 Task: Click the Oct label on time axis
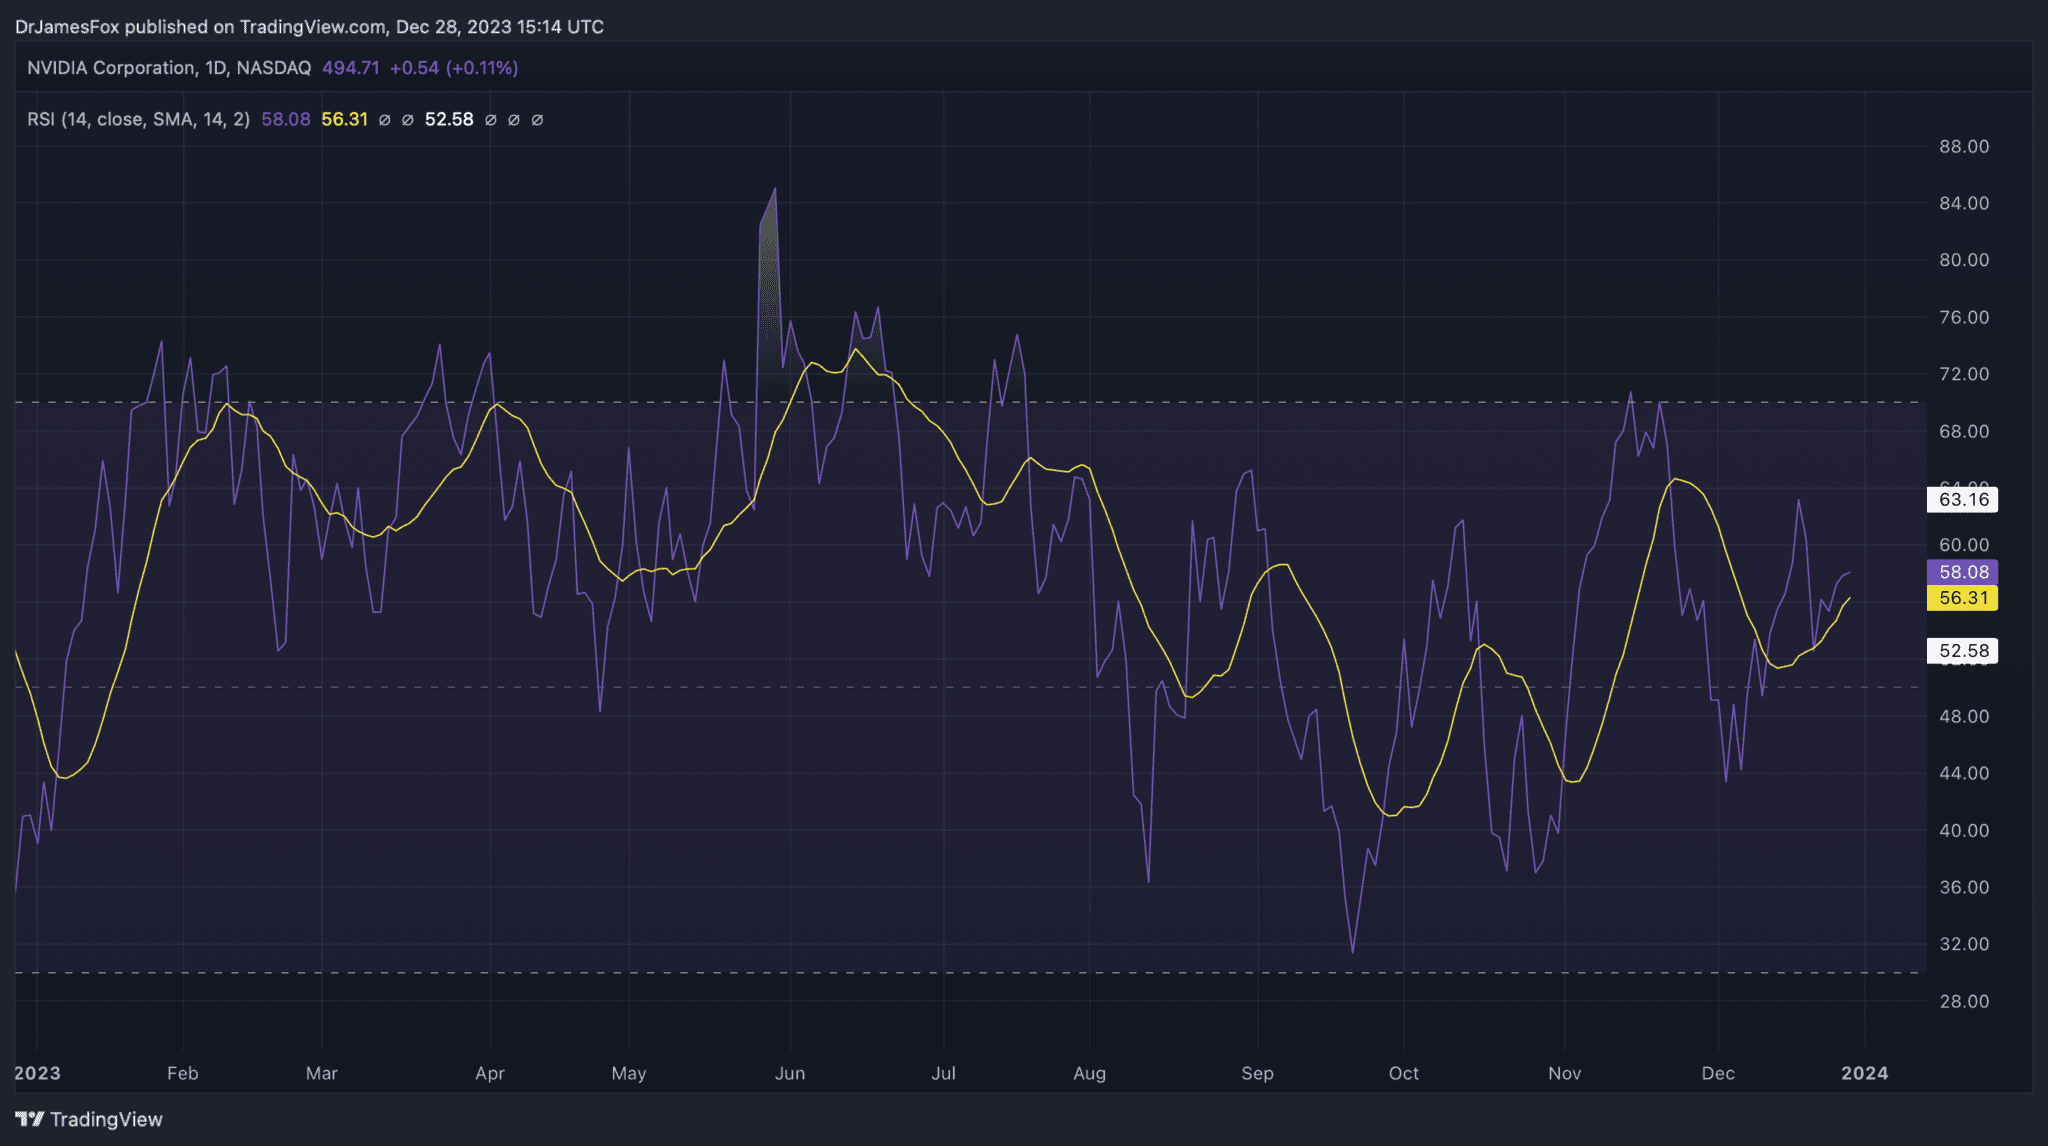click(x=1403, y=1073)
